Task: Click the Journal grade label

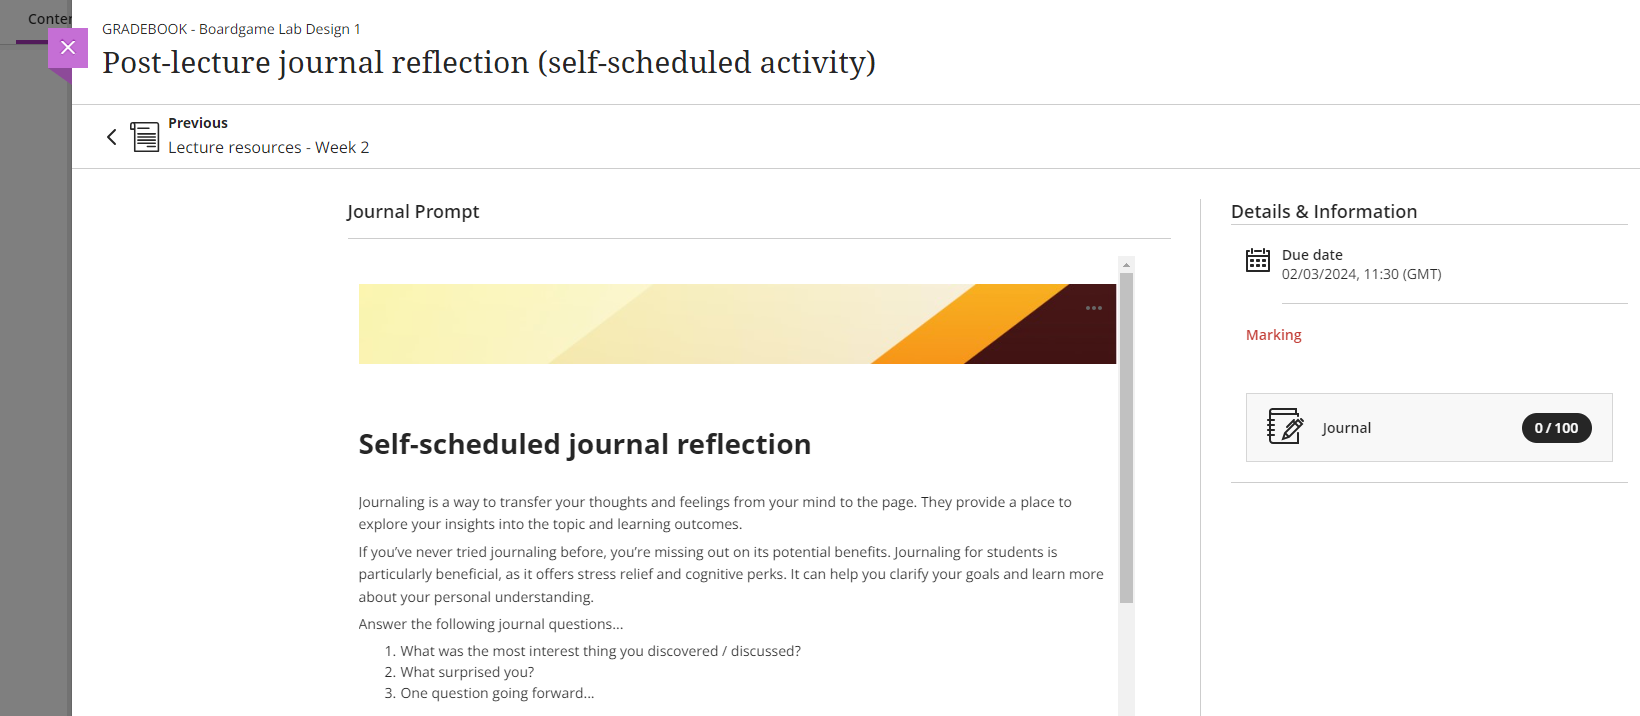Action: [1346, 427]
